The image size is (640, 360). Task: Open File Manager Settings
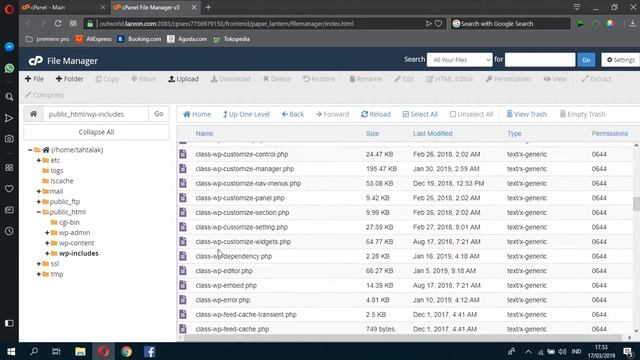click(620, 60)
